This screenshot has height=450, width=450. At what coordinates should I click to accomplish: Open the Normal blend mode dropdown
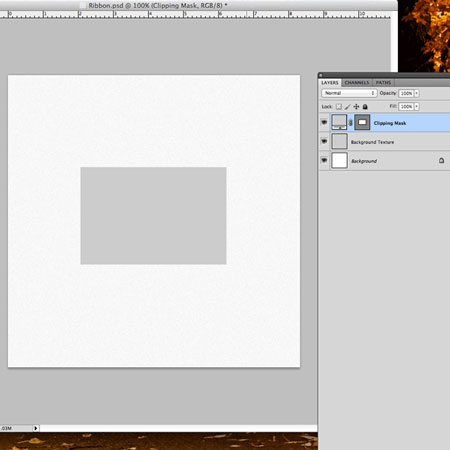pyautogui.click(x=349, y=93)
